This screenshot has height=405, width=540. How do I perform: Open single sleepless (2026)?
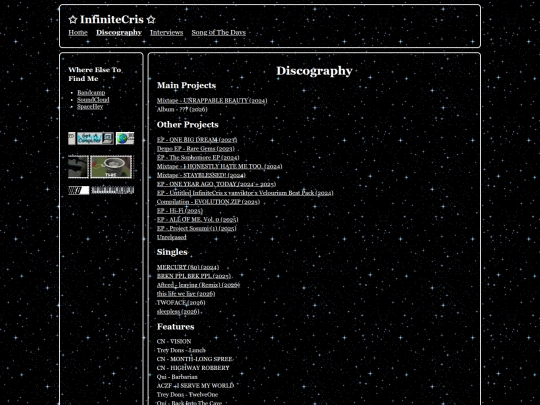(178, 312)
